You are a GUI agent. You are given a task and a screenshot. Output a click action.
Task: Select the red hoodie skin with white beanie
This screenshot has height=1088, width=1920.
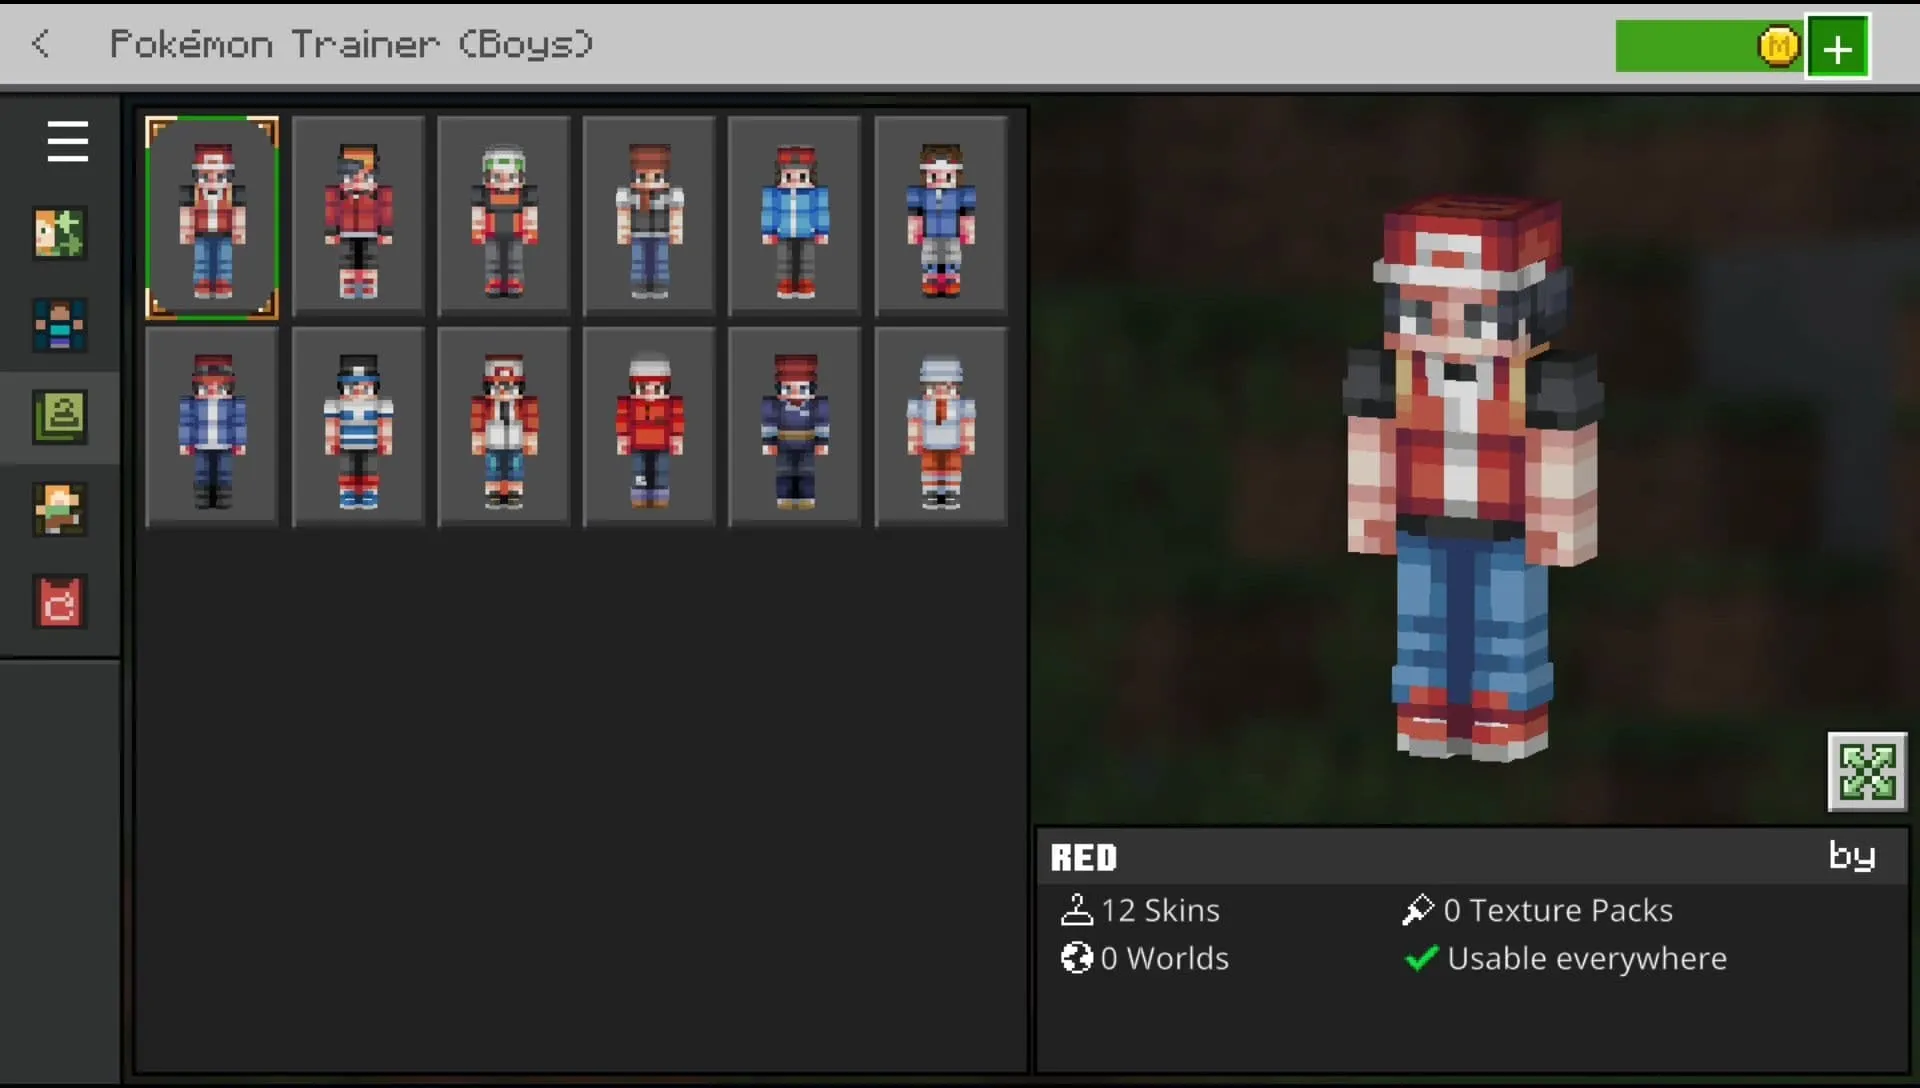(x=649, y=427)
